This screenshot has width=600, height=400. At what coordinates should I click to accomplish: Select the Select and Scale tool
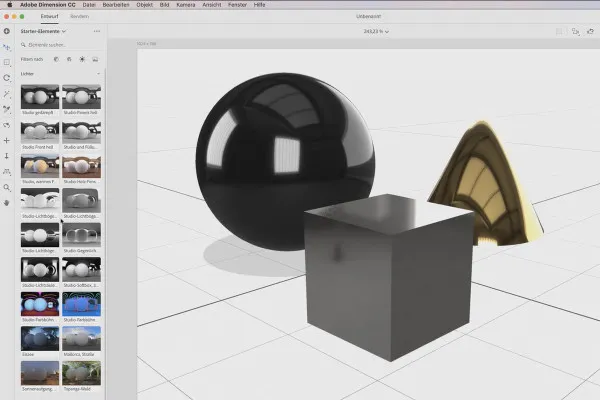click(x=7, y=62)
